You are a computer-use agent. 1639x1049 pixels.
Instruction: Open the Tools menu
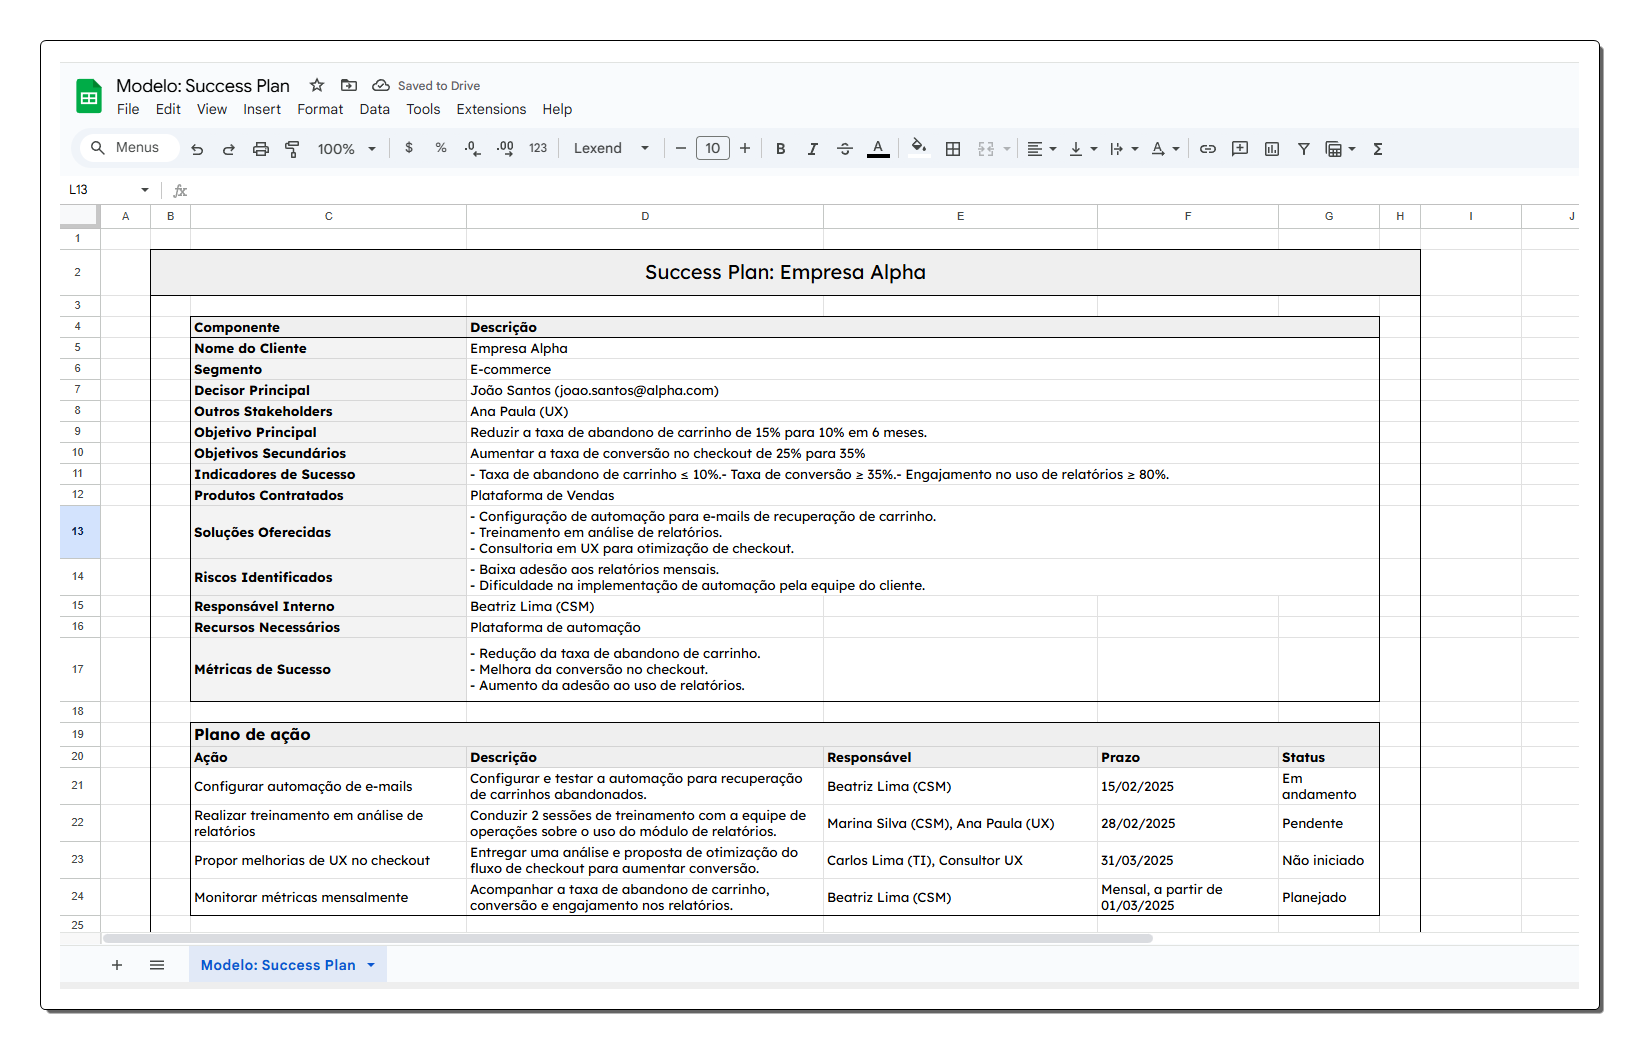[423, 109]
